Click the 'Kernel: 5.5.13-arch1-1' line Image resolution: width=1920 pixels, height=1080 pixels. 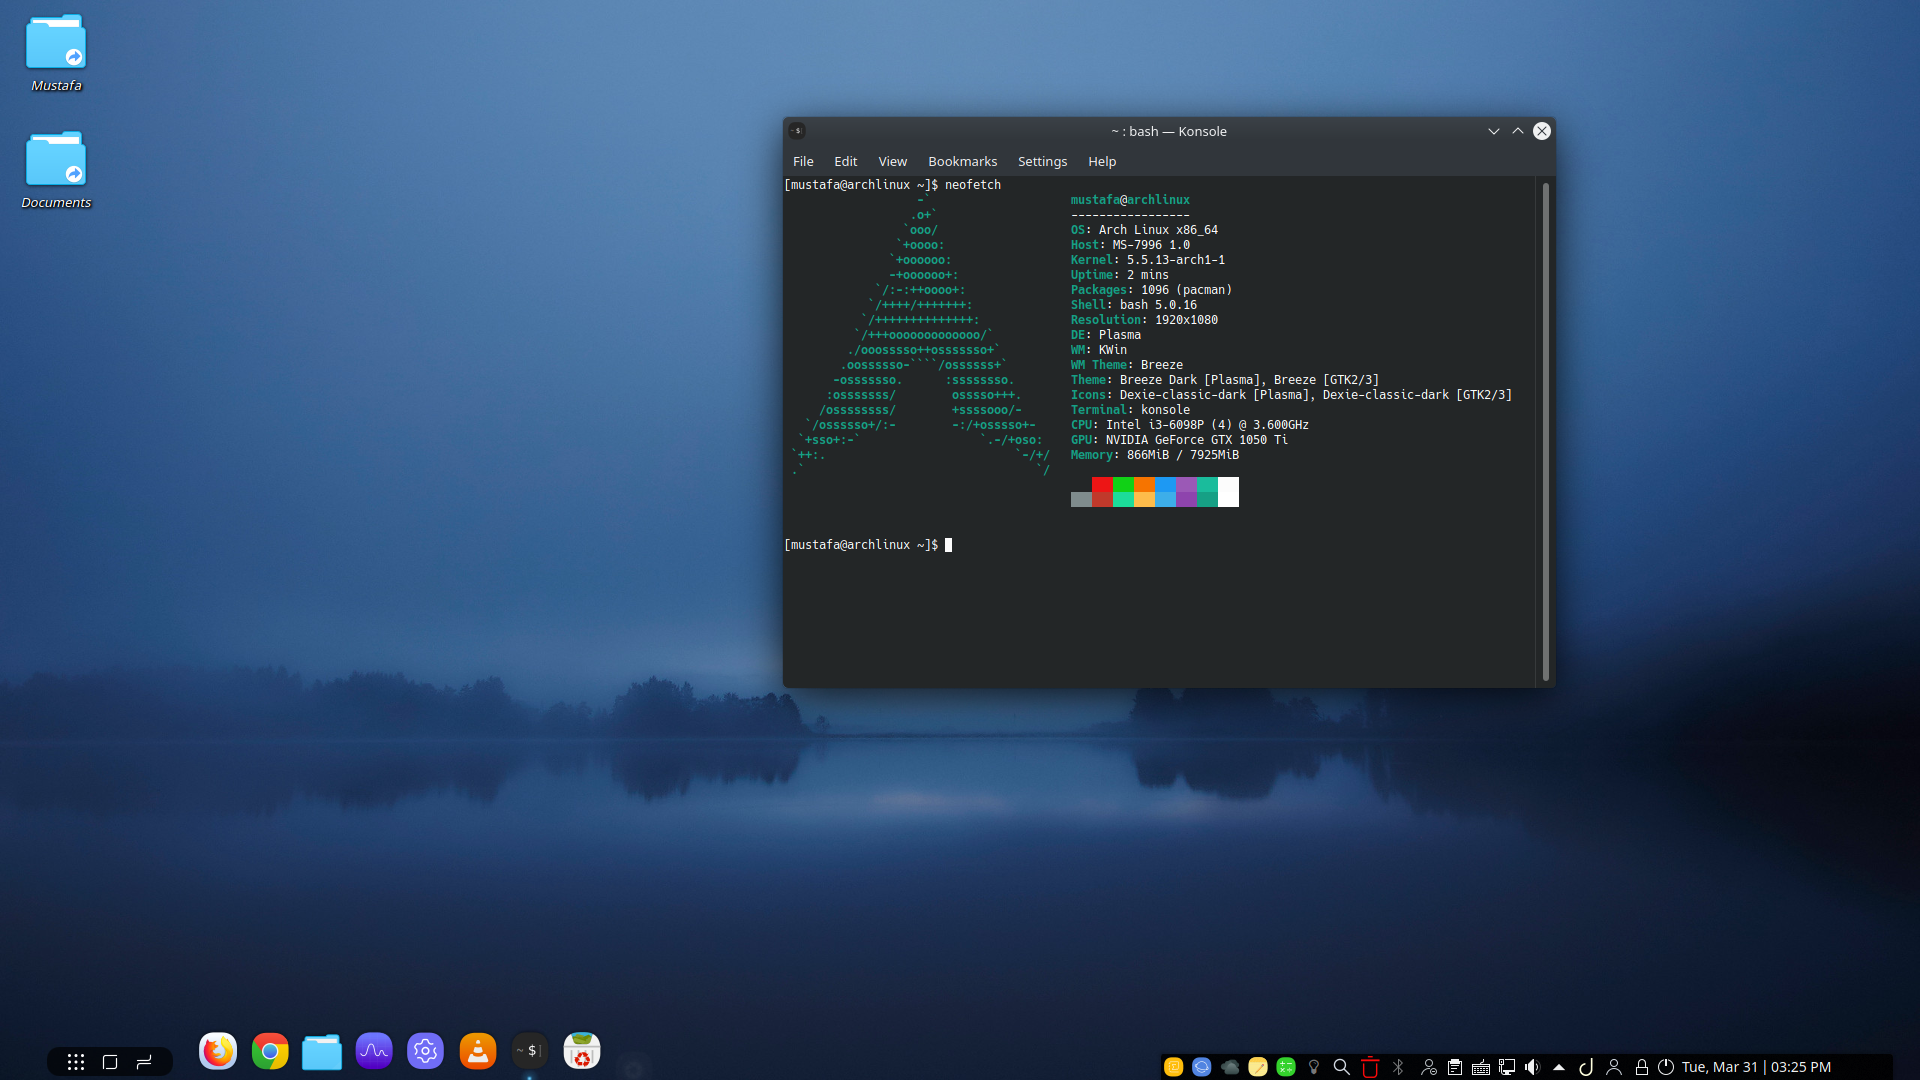[x=1148, y=260]
